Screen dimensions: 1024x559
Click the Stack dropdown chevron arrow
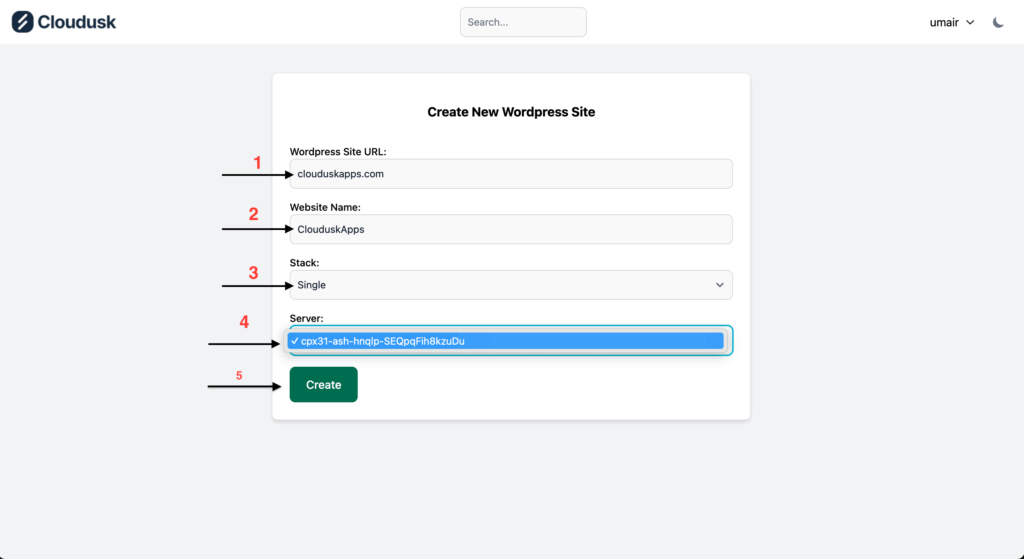coord(719,285)
